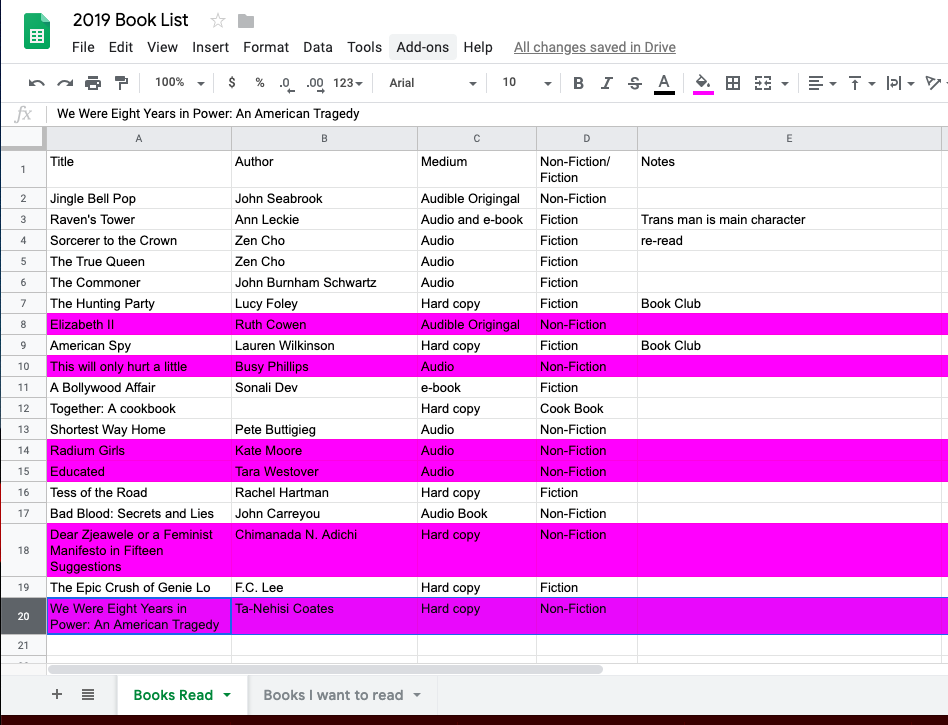The width and height of the screenshot is (948, 725).
Task: Select author cell Lauren Wilkinson
Action: point(324,345)
